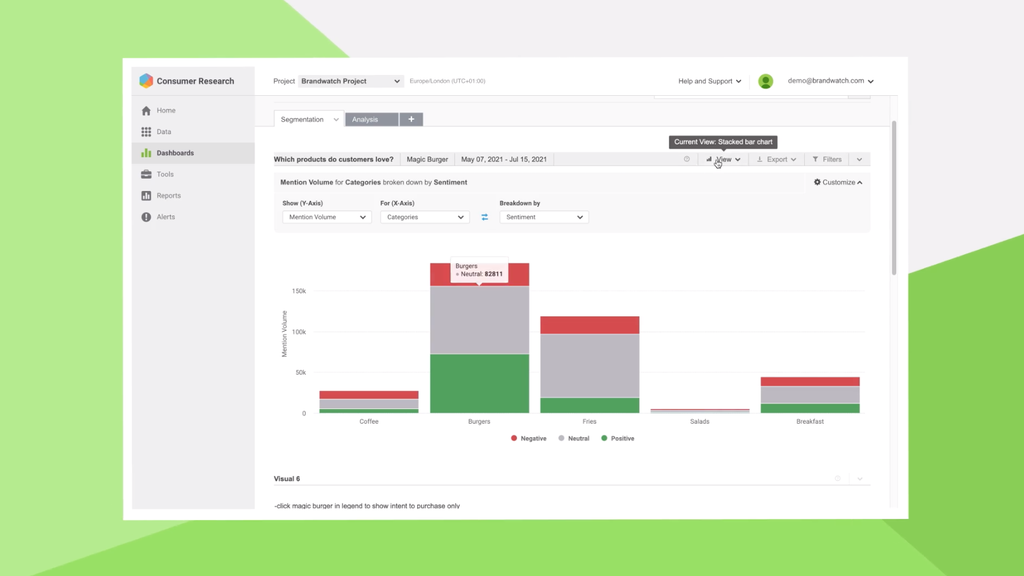This screenshot has width=1024, height=576.
Task: Add a new tab with plus button
Action: 411,119
